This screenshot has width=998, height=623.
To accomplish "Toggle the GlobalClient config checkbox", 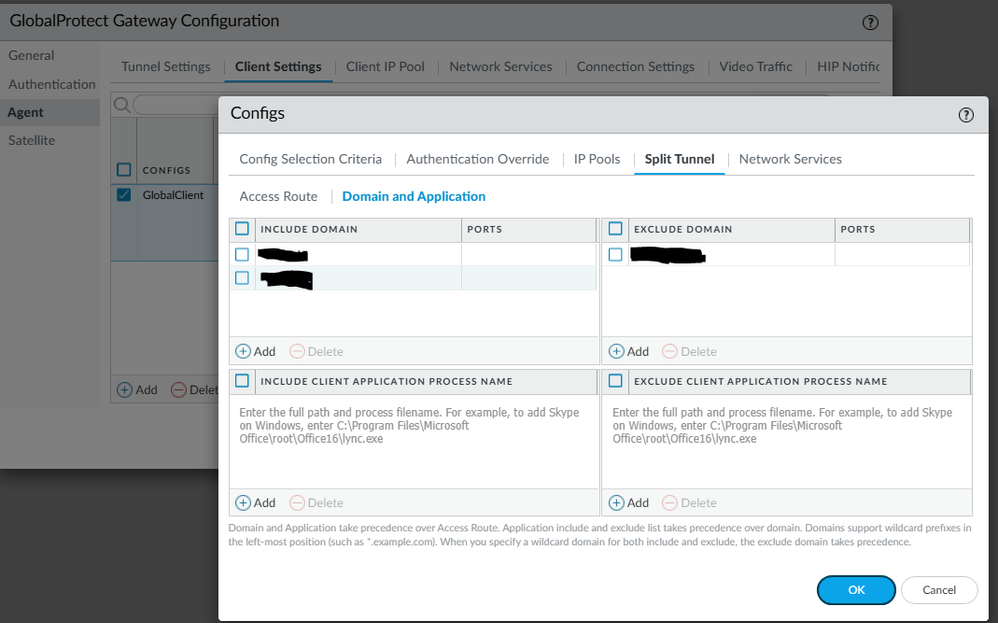I will click(124, 195).
